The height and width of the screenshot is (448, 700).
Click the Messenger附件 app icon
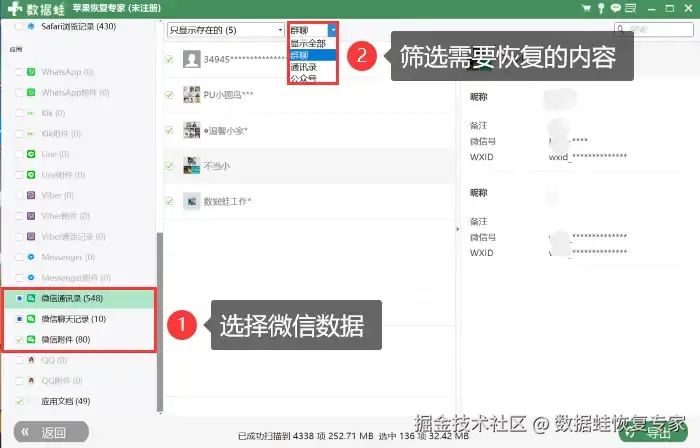point(31,278)
